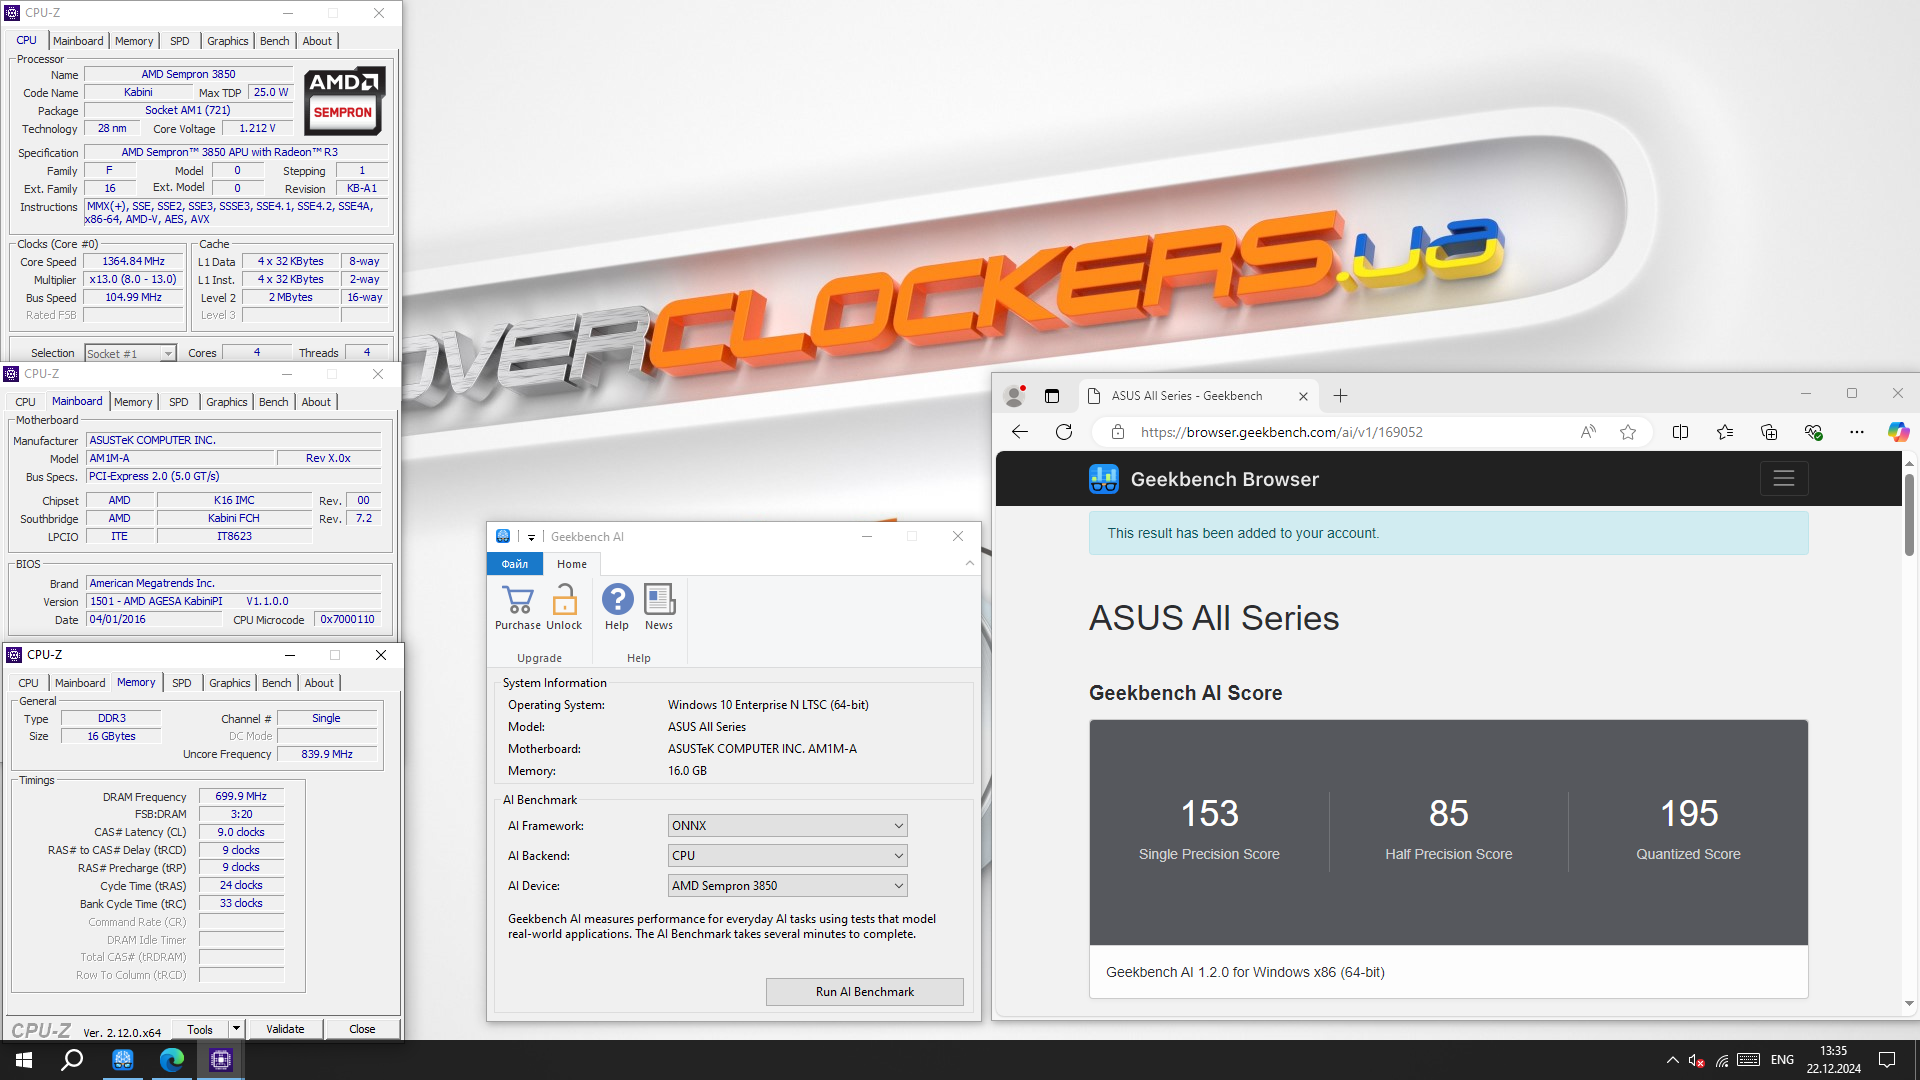Viewport: 1920px width, 1080px height.
Task: Open the News icon in Geekbench AI
Action: pos(659,599)
